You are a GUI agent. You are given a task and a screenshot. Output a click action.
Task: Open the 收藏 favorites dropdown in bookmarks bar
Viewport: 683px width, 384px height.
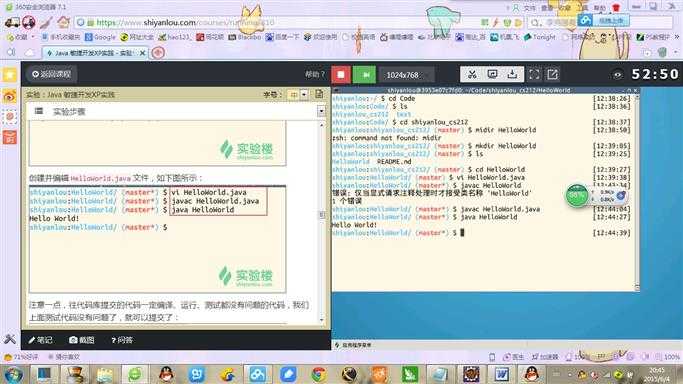[20, 37]
